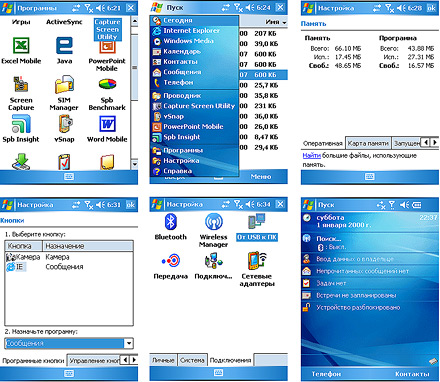The image size is (440, 382).
Task: Switch to Оперативная memory tab
Action: pos(323,143)
